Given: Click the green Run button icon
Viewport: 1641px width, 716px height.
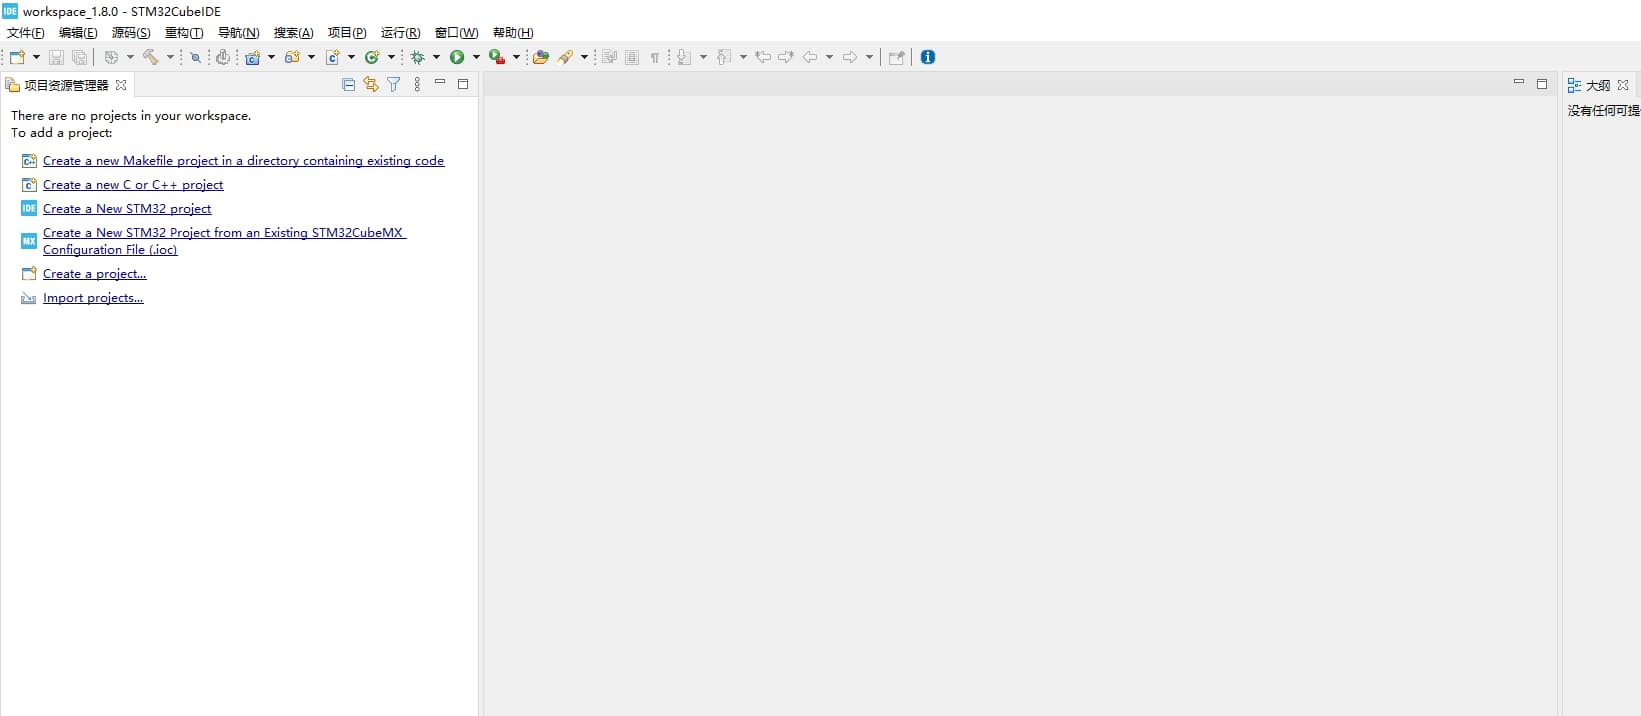Looking at the screenshot, I should (457, 58).
